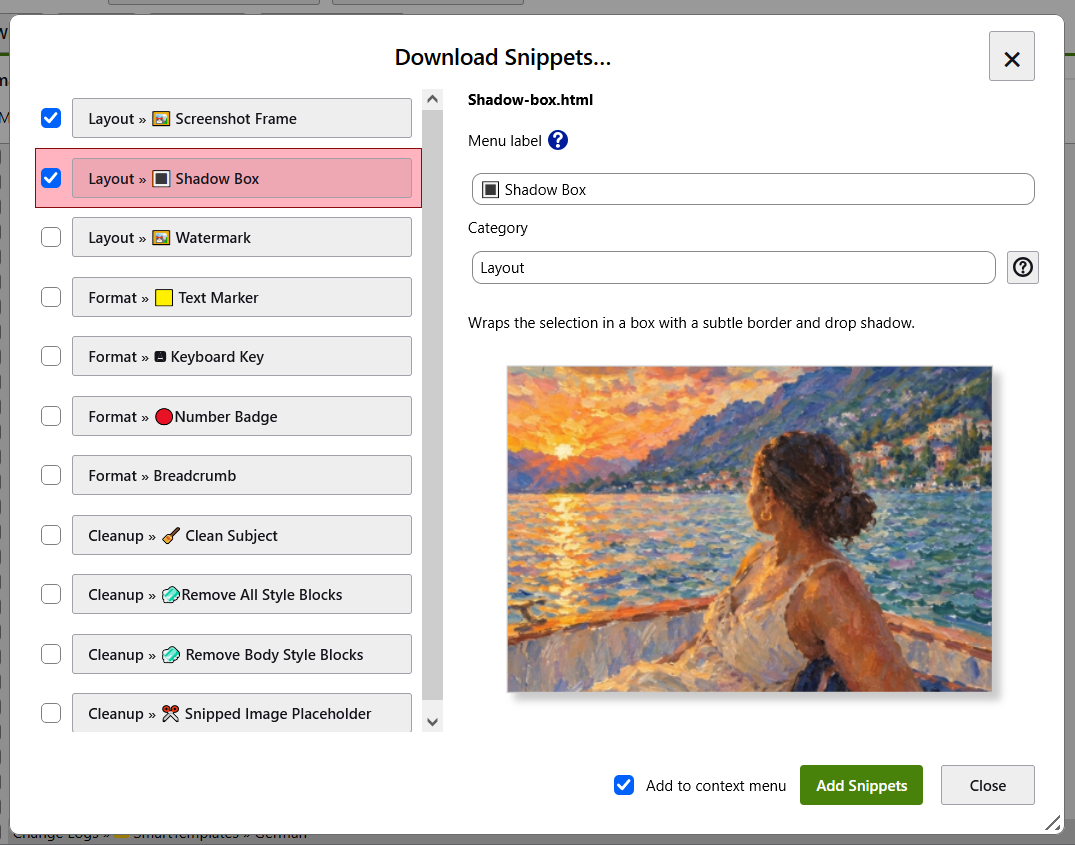This screenshot has height=845, width=1075.
Task: Check the Remove All Style Blocks checkbox
Action: click(x=51, y=594)
